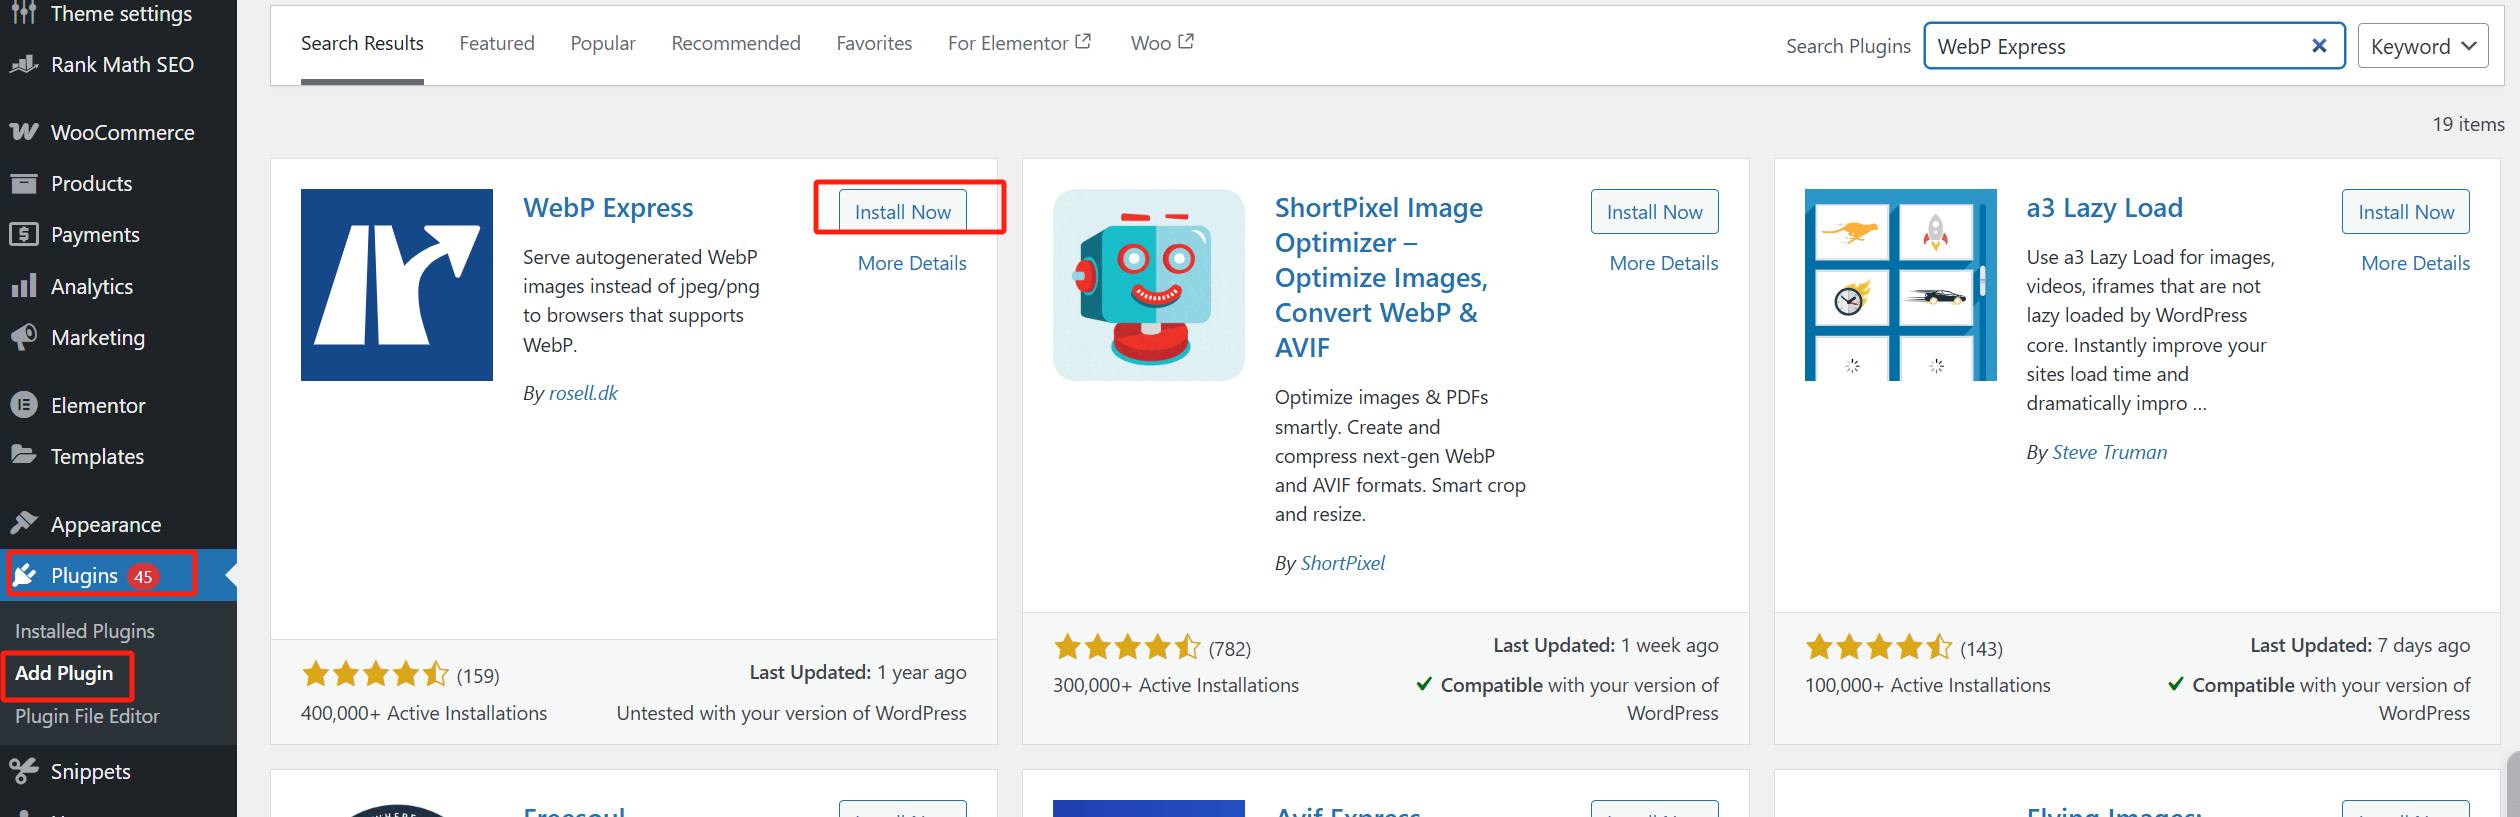Click the Marketing megaphone icon

click(24, 338)
